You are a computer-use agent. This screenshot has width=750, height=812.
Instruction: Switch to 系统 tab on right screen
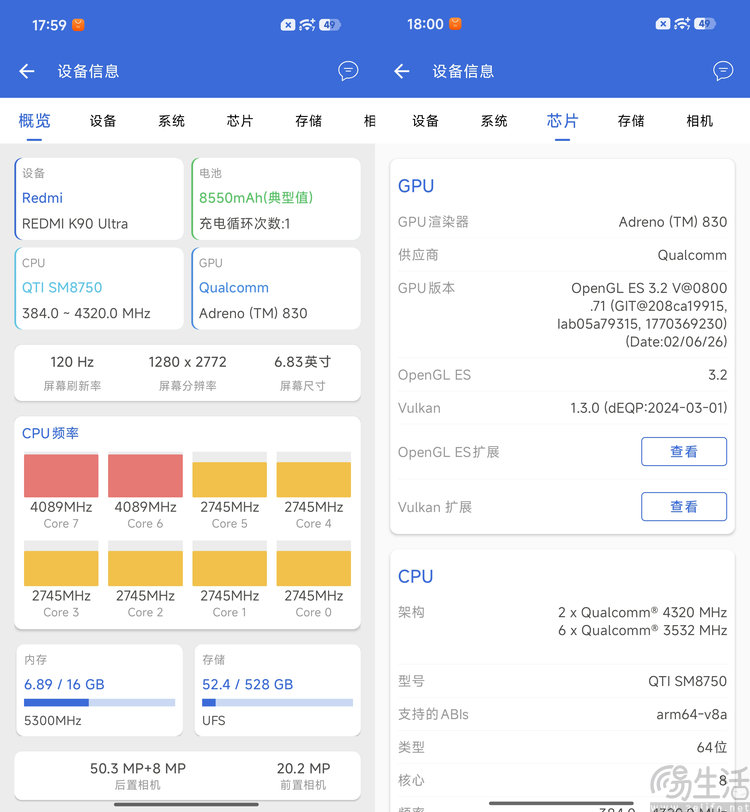click(x=494, y=121)
